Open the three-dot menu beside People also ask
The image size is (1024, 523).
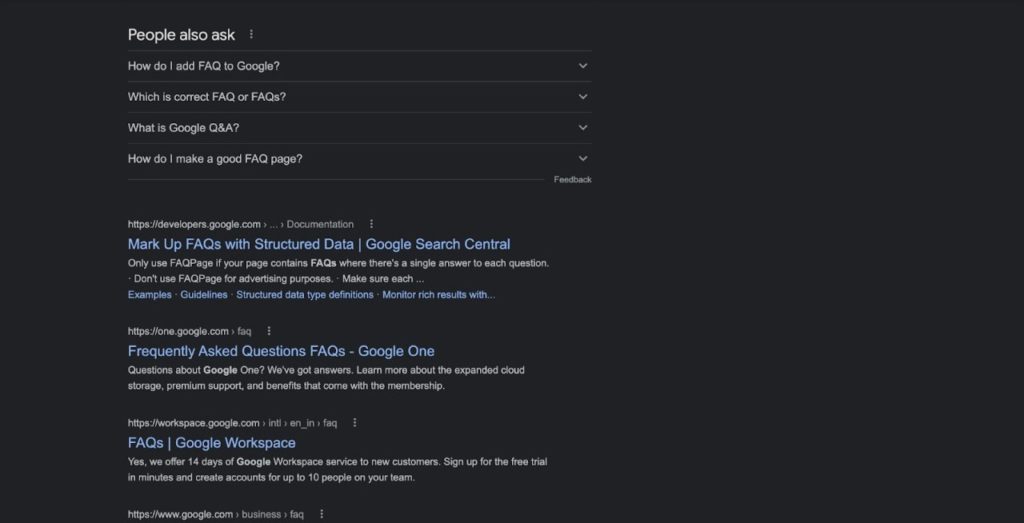251,35
